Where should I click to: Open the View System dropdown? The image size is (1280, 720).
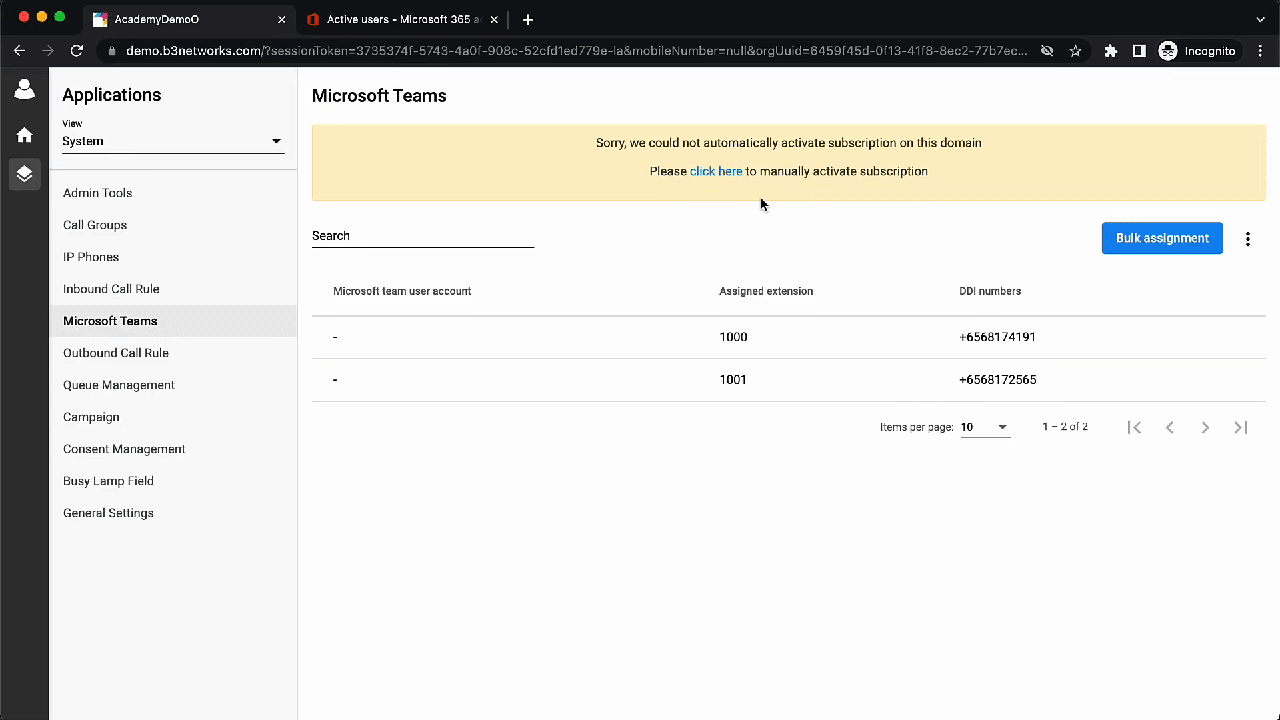pyautogui.click(x=173, y=141)
